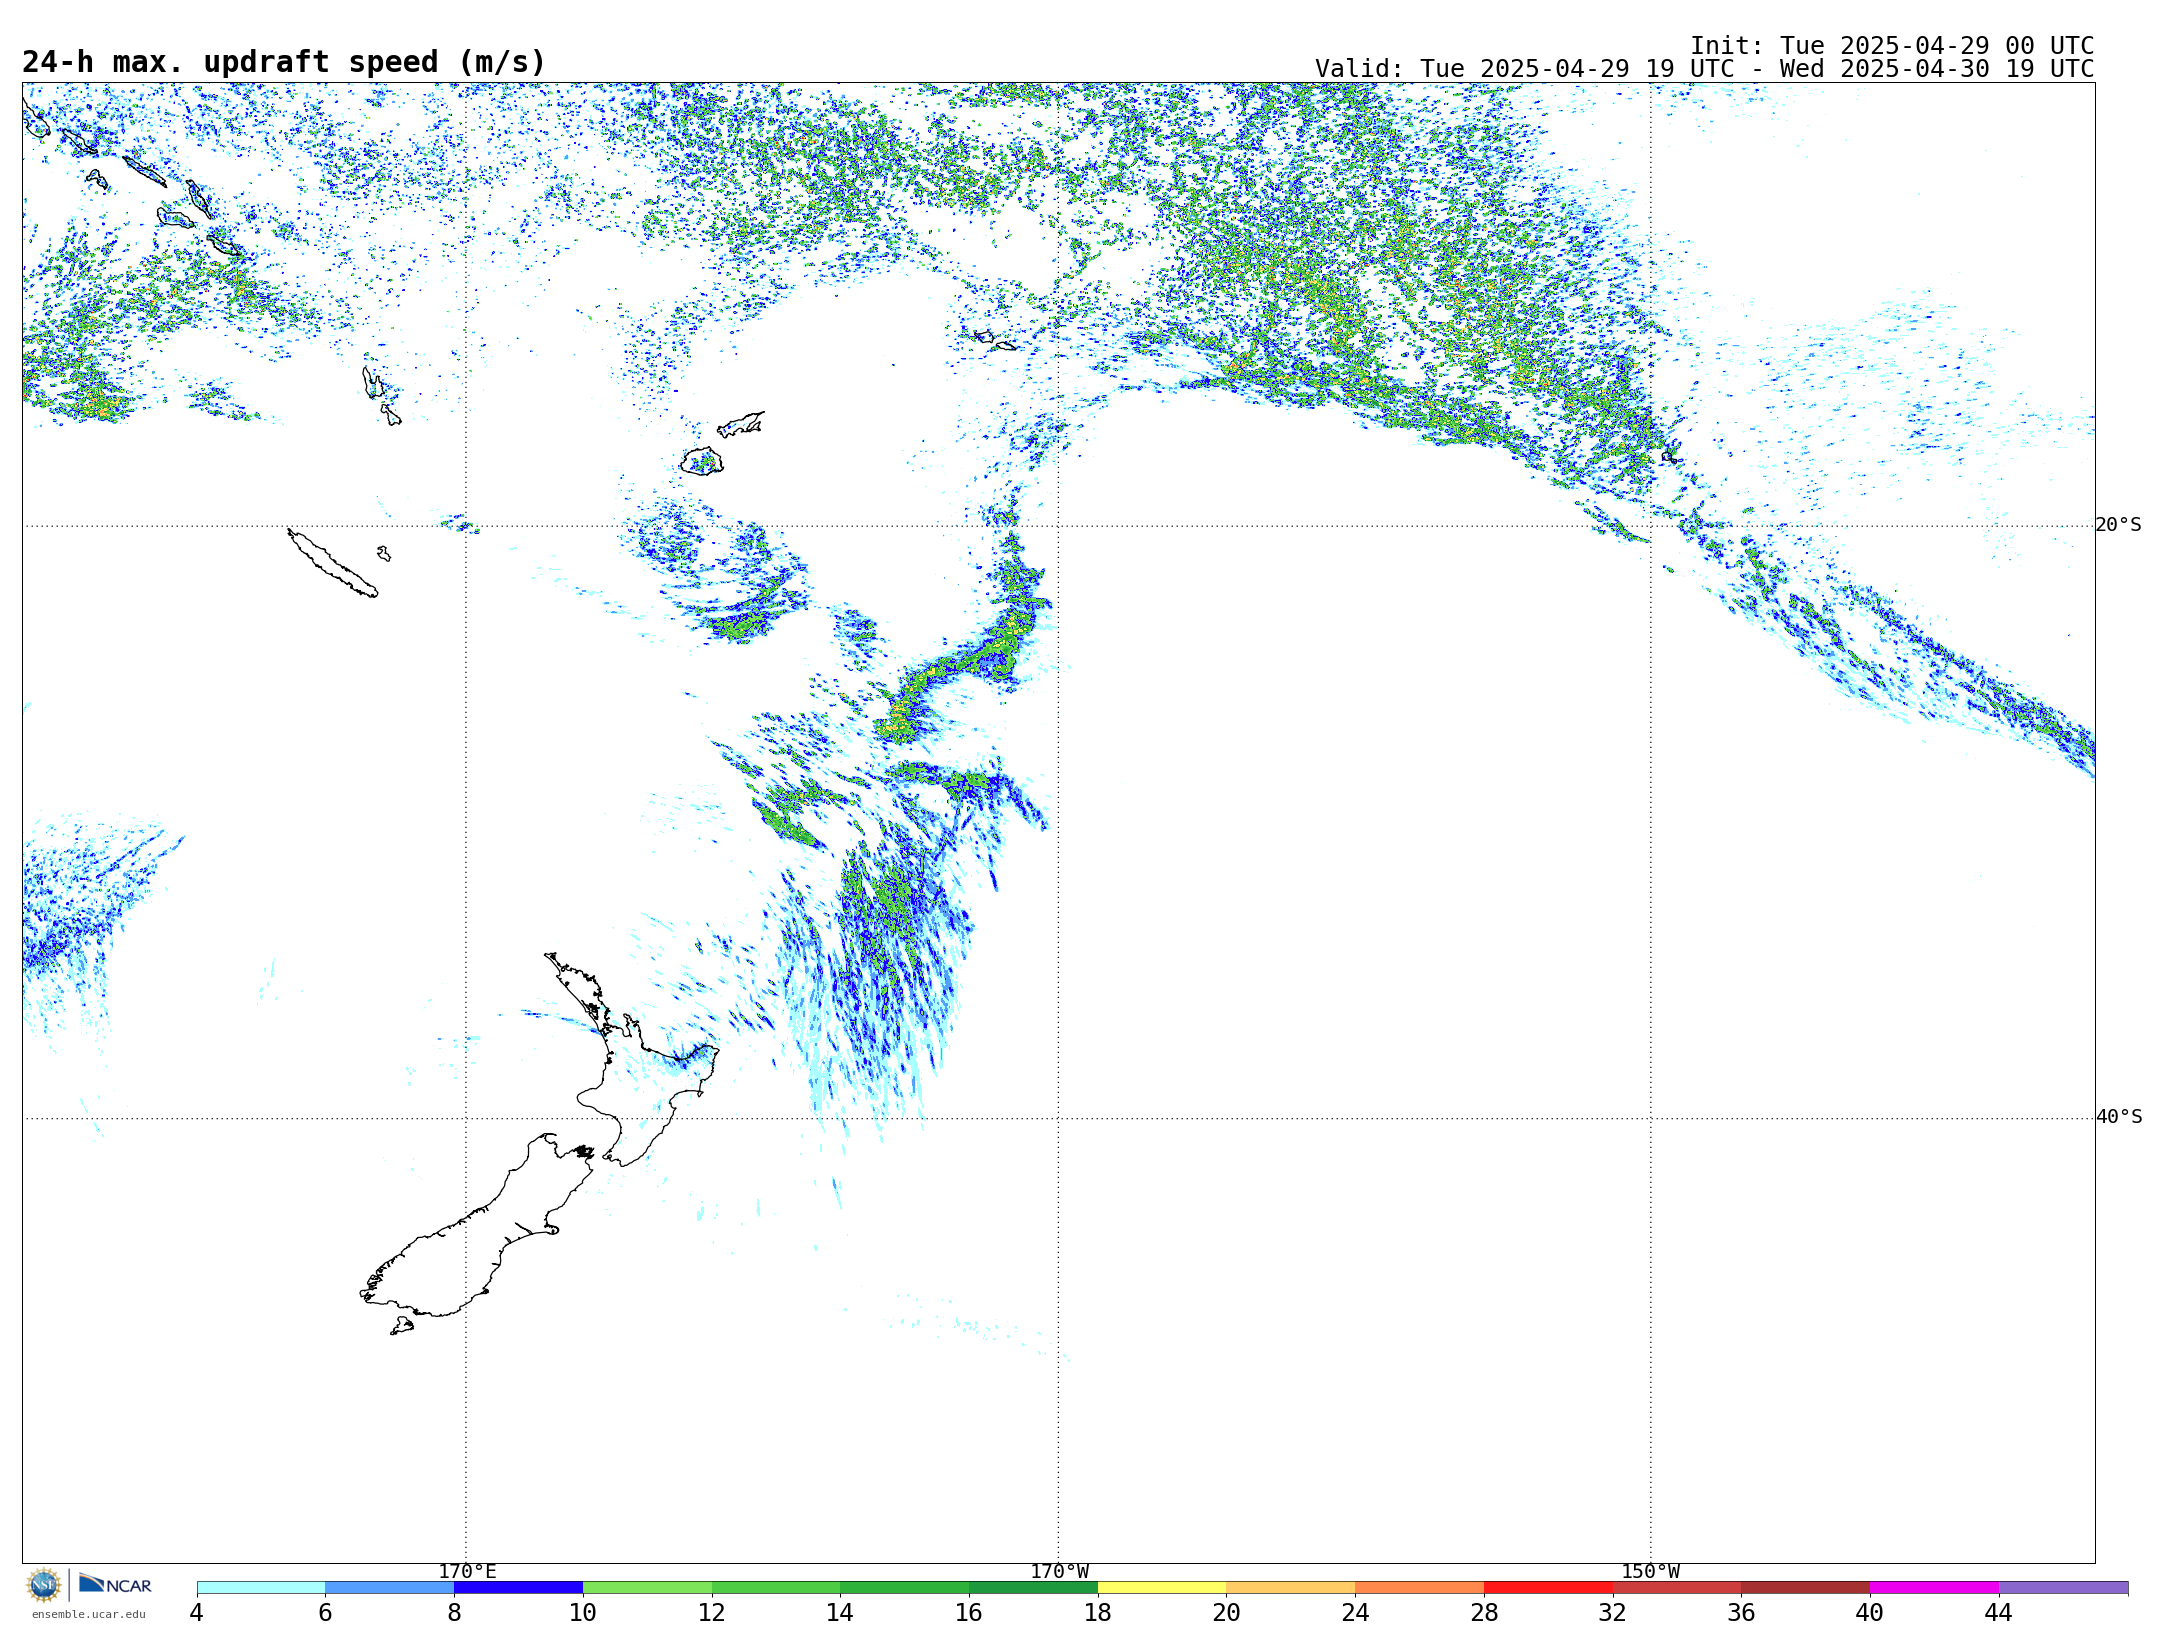Click the '170°W' longitude label
The height and width of the screenshot is (1626, 2160).
(1060, 1571)
